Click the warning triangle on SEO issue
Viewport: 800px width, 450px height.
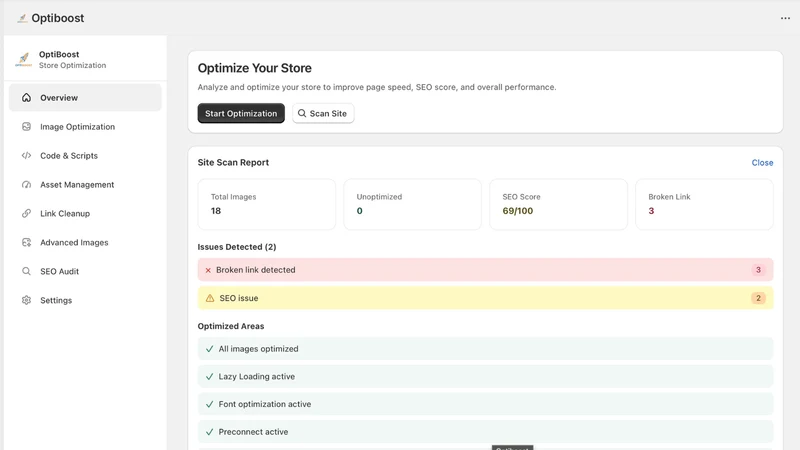coord(210,298)
